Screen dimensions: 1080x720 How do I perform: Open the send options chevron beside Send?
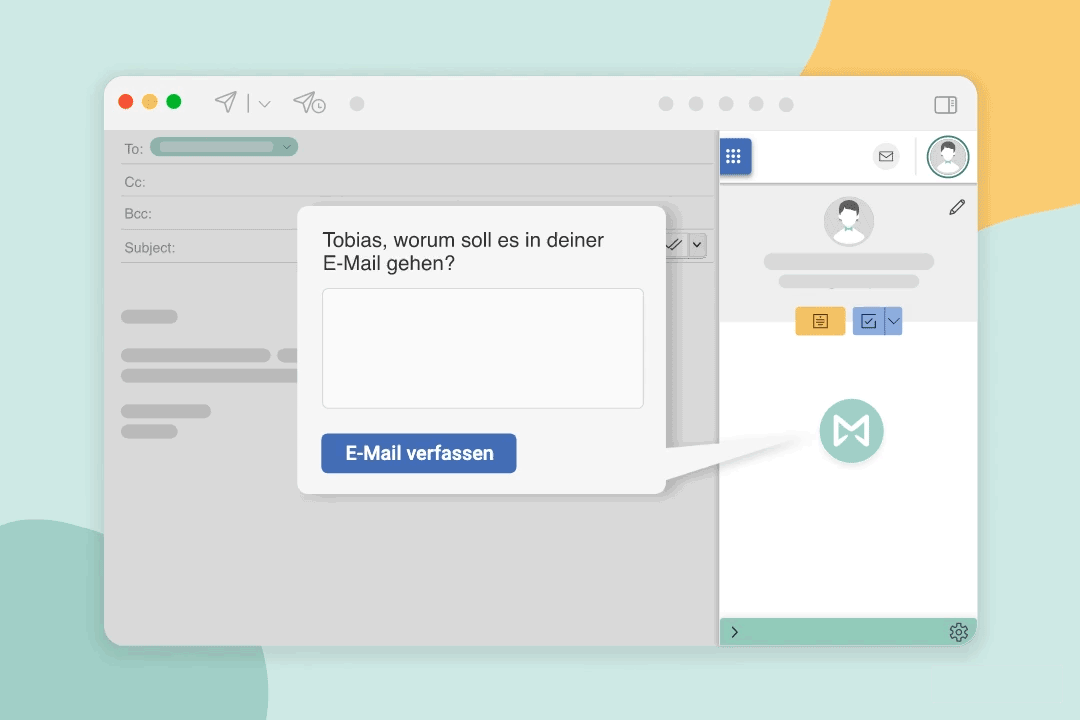tap(264, 104)
